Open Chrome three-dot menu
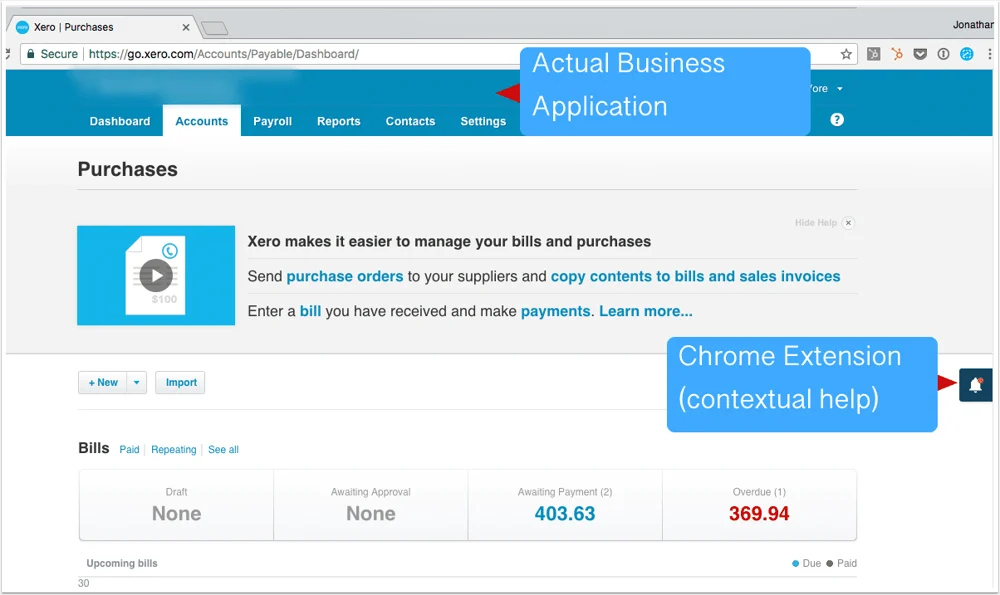Viewport: 1000px width, 595px height. click(990, 54)
